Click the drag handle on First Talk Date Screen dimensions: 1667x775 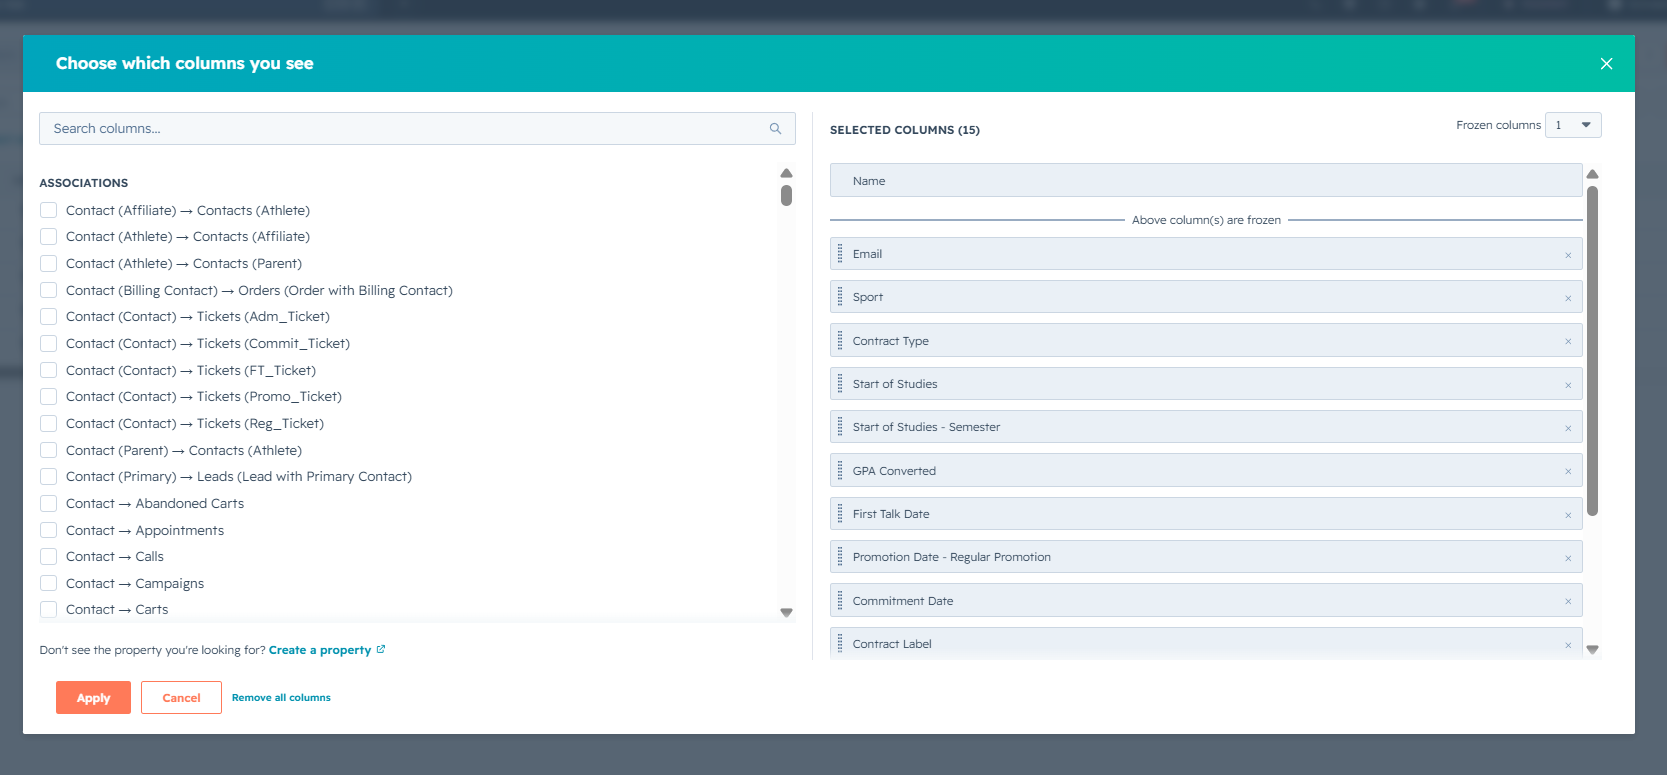point(840,514)
